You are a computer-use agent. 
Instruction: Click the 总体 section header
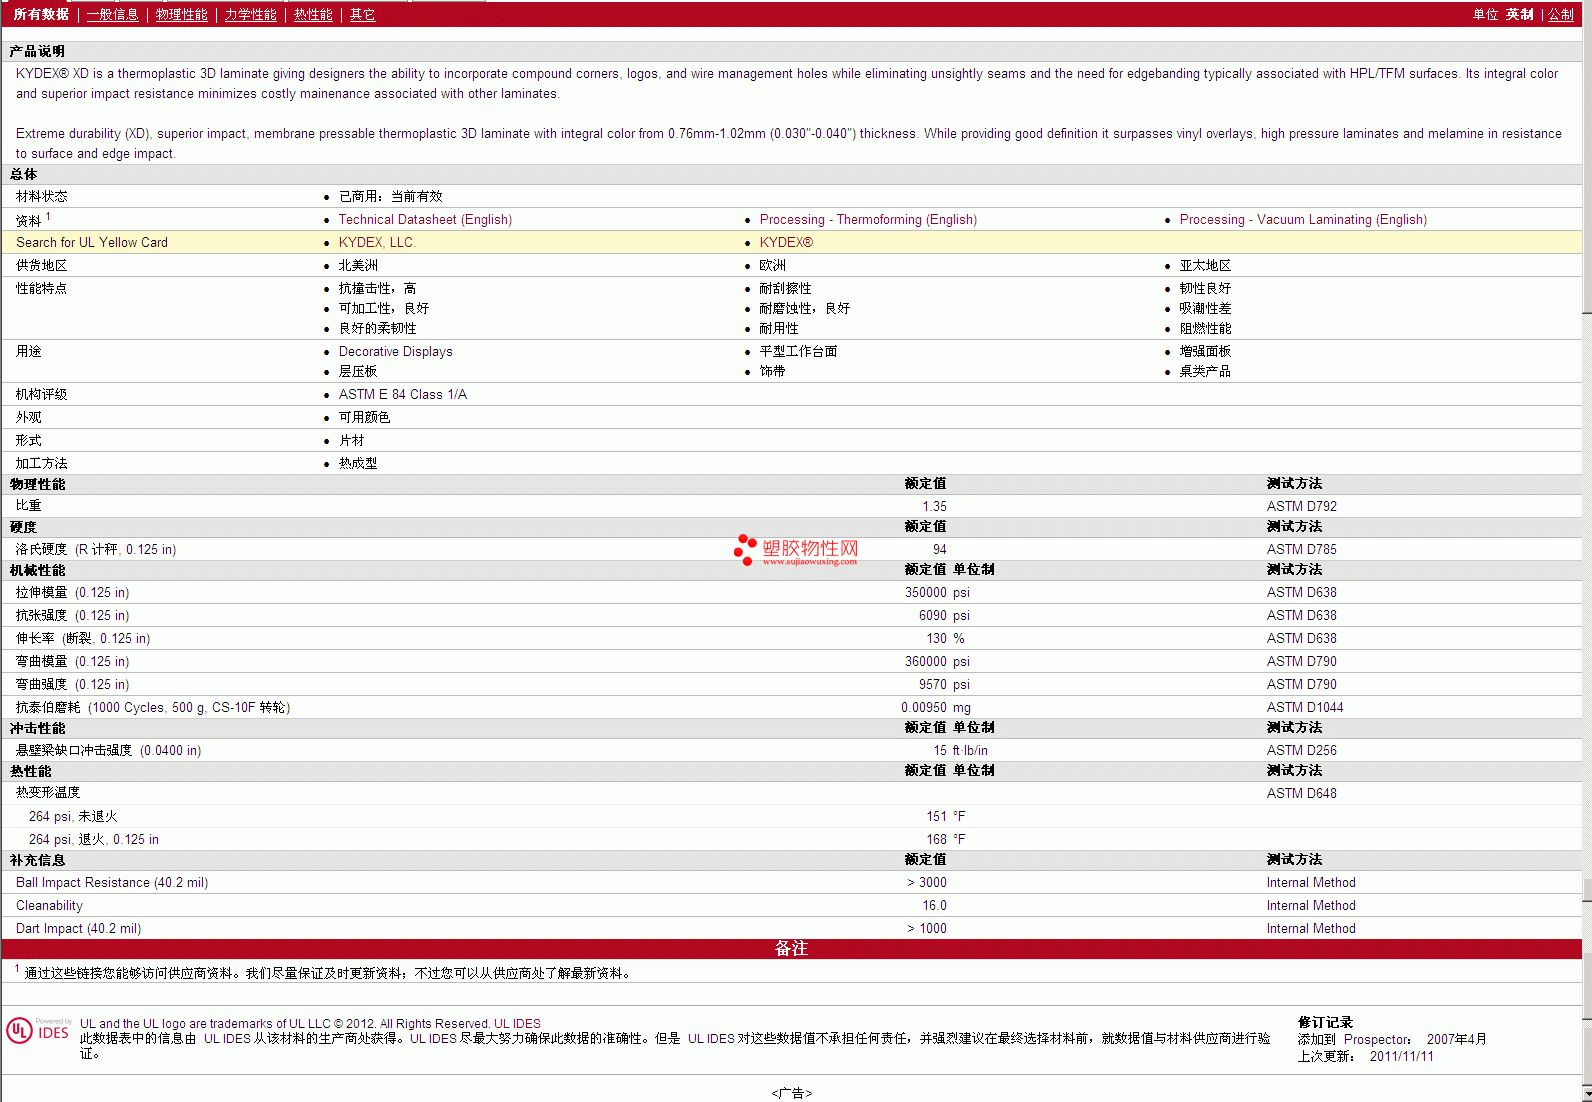[x=23, y=174]
